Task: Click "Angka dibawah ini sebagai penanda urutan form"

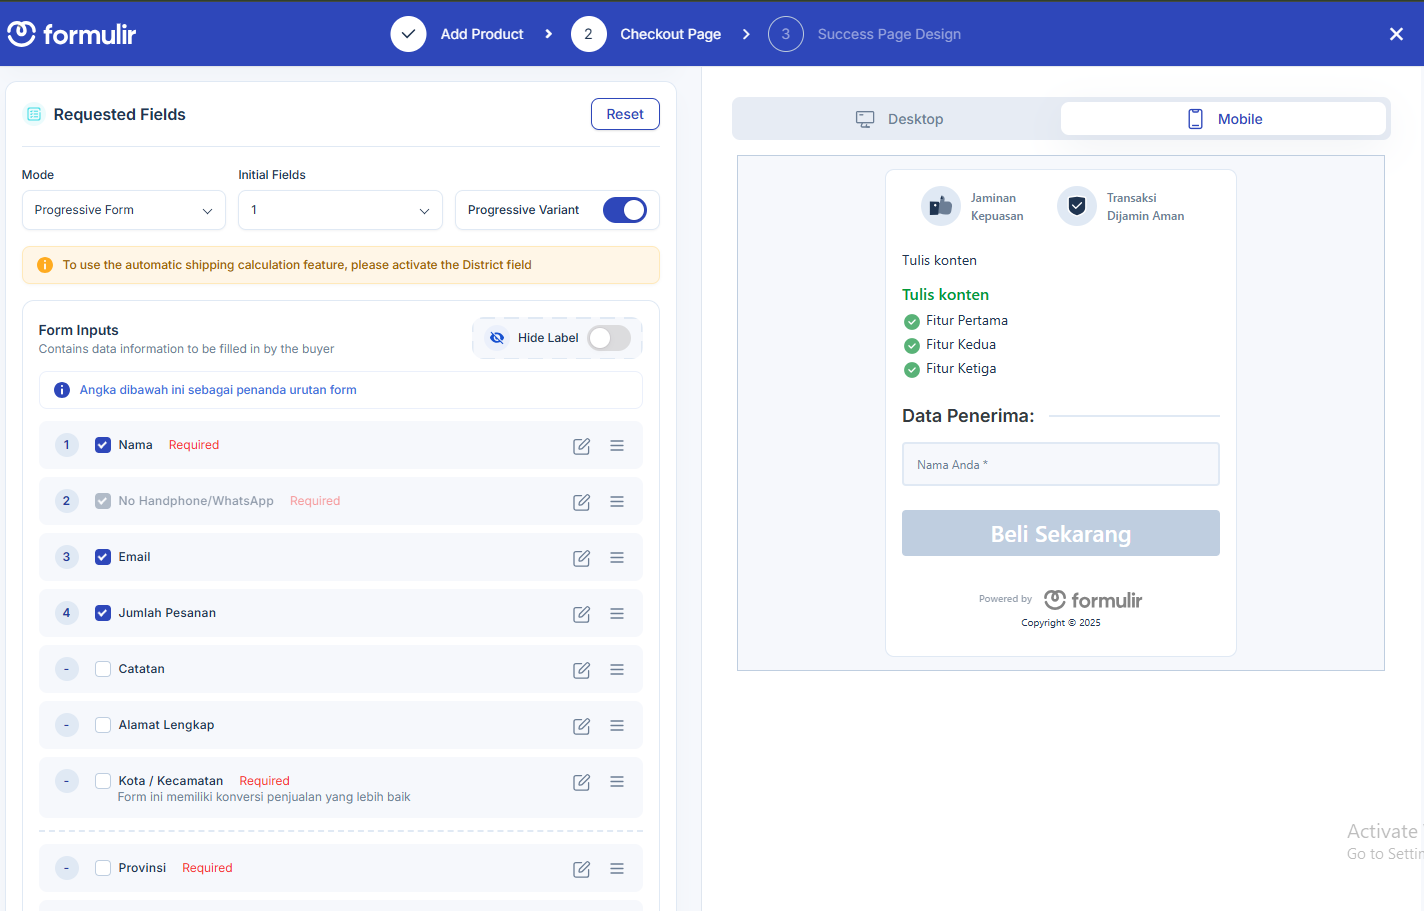Action: tap(218, 390)
